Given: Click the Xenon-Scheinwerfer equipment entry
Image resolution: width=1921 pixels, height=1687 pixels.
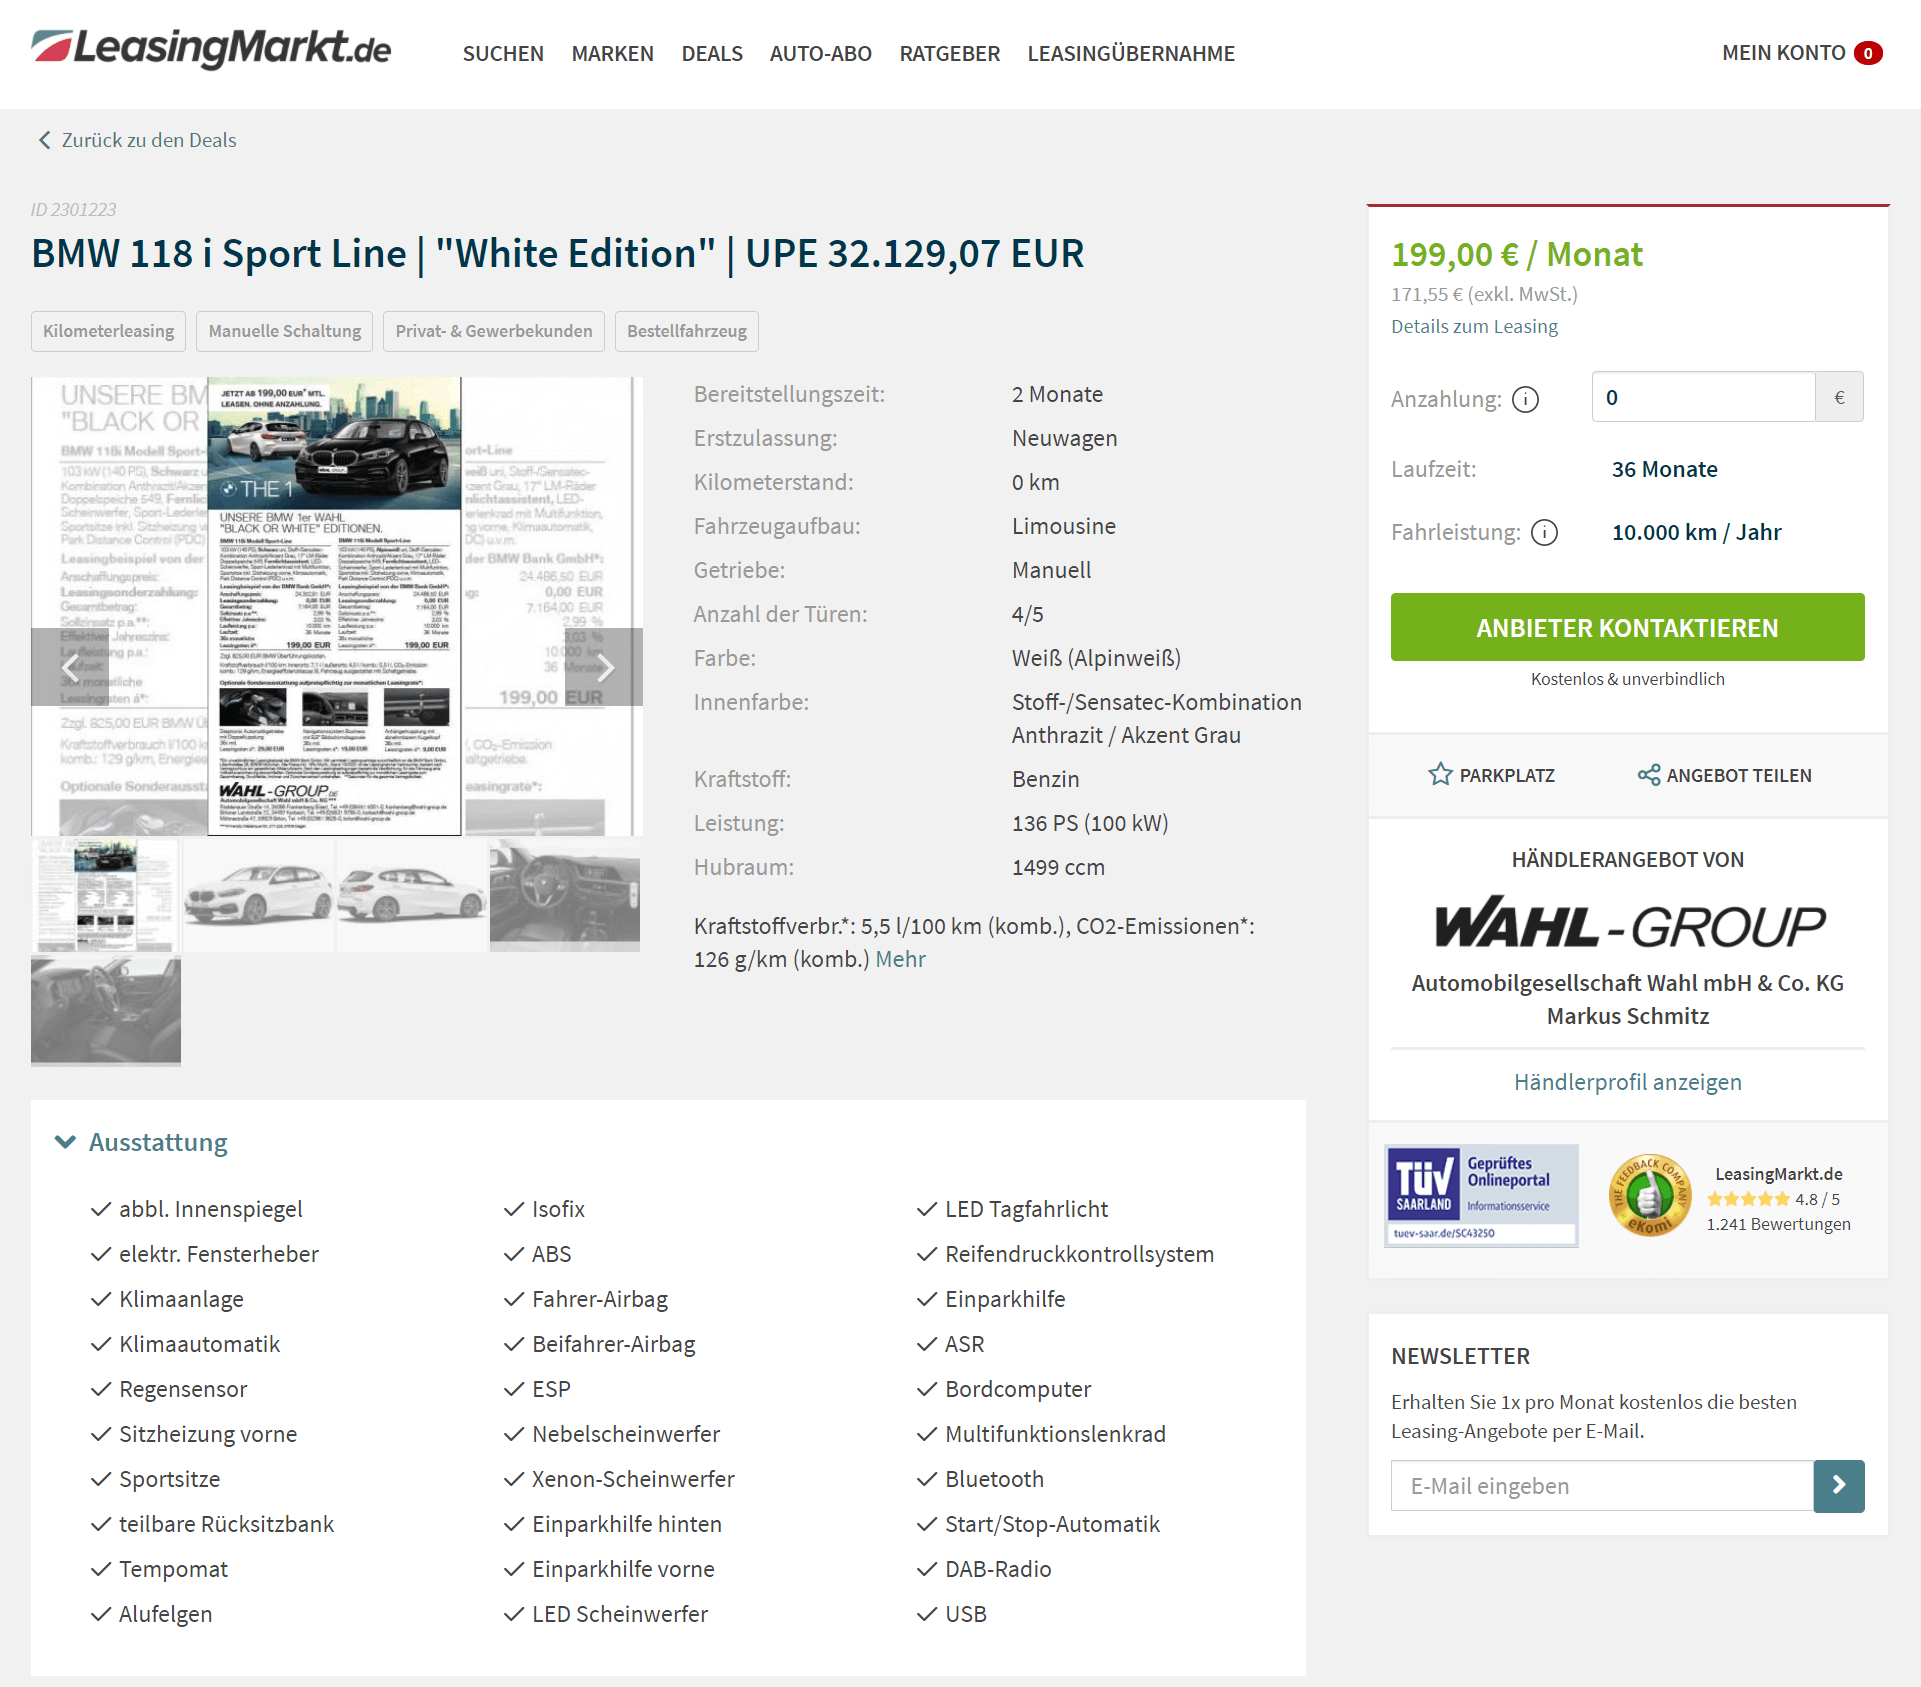Looking at the screenshot, I should pyautogui.click(x=633, y=1479).
